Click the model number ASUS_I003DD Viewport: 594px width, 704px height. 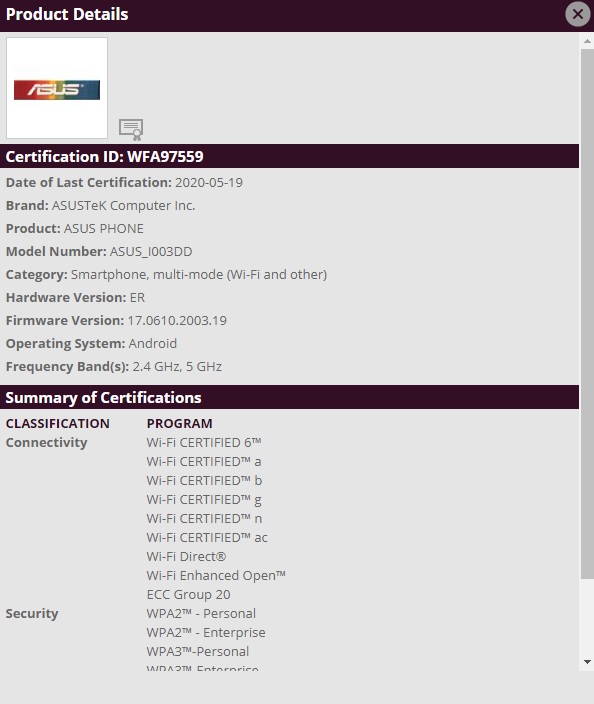tap(151, 251)
